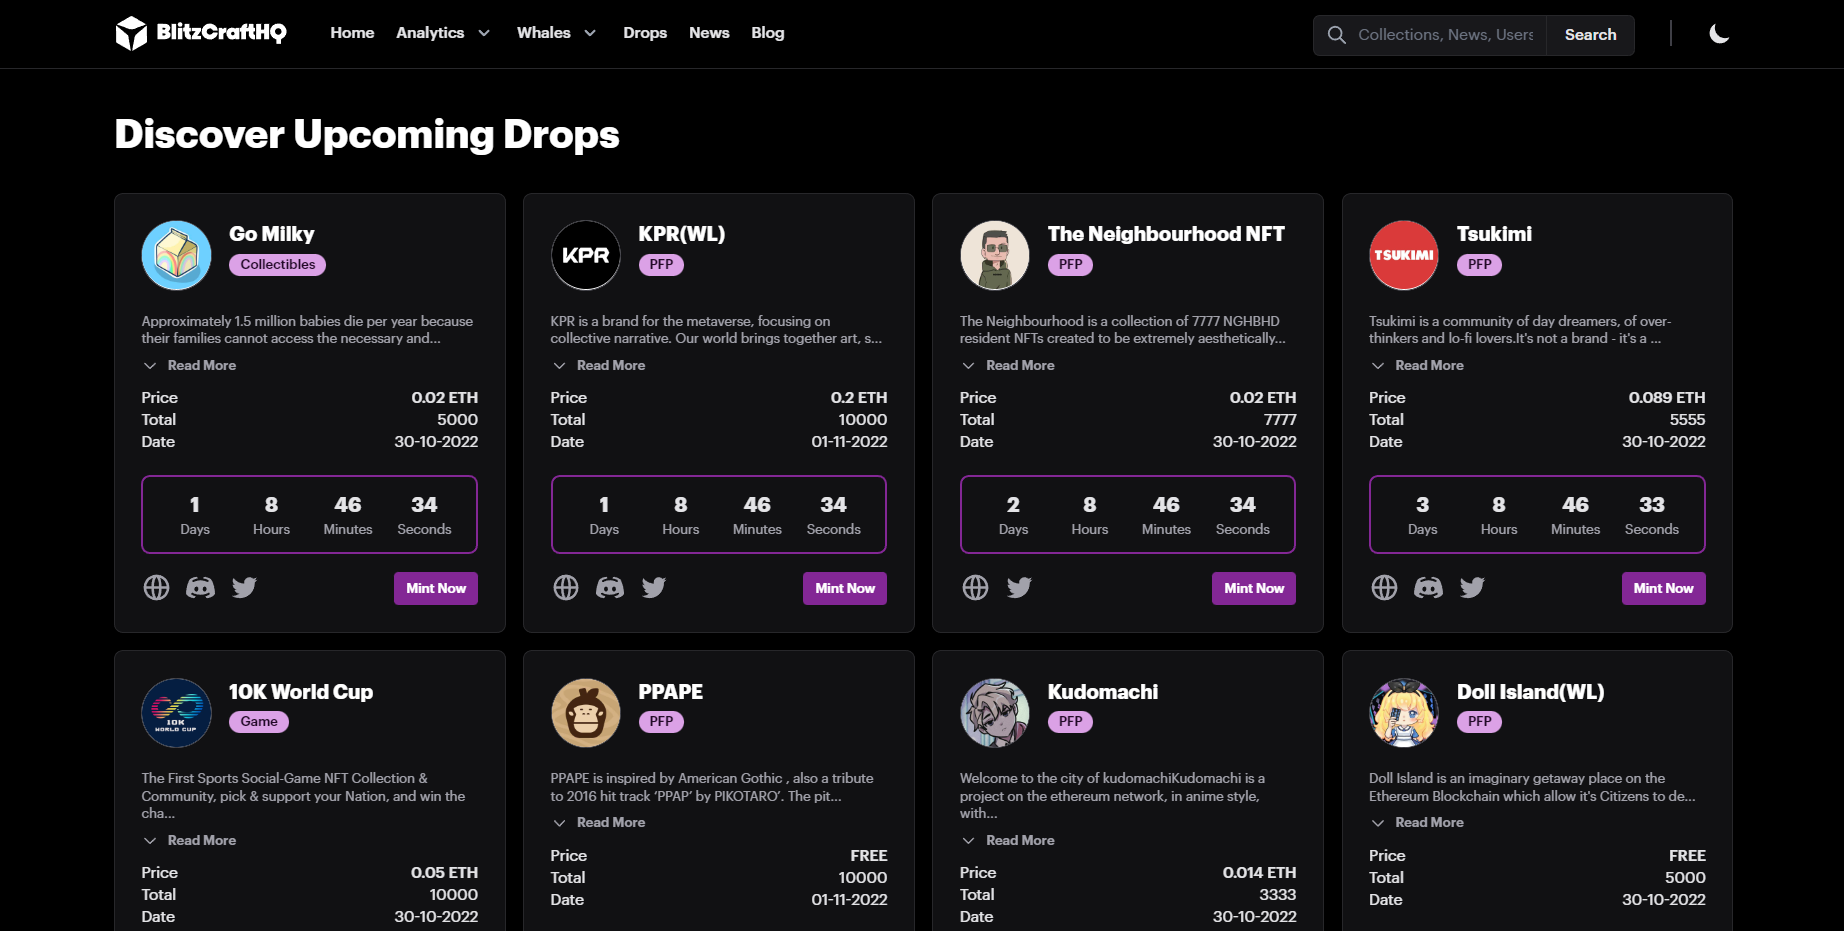Click the Go Milky collection avatar

pos(177,255)
